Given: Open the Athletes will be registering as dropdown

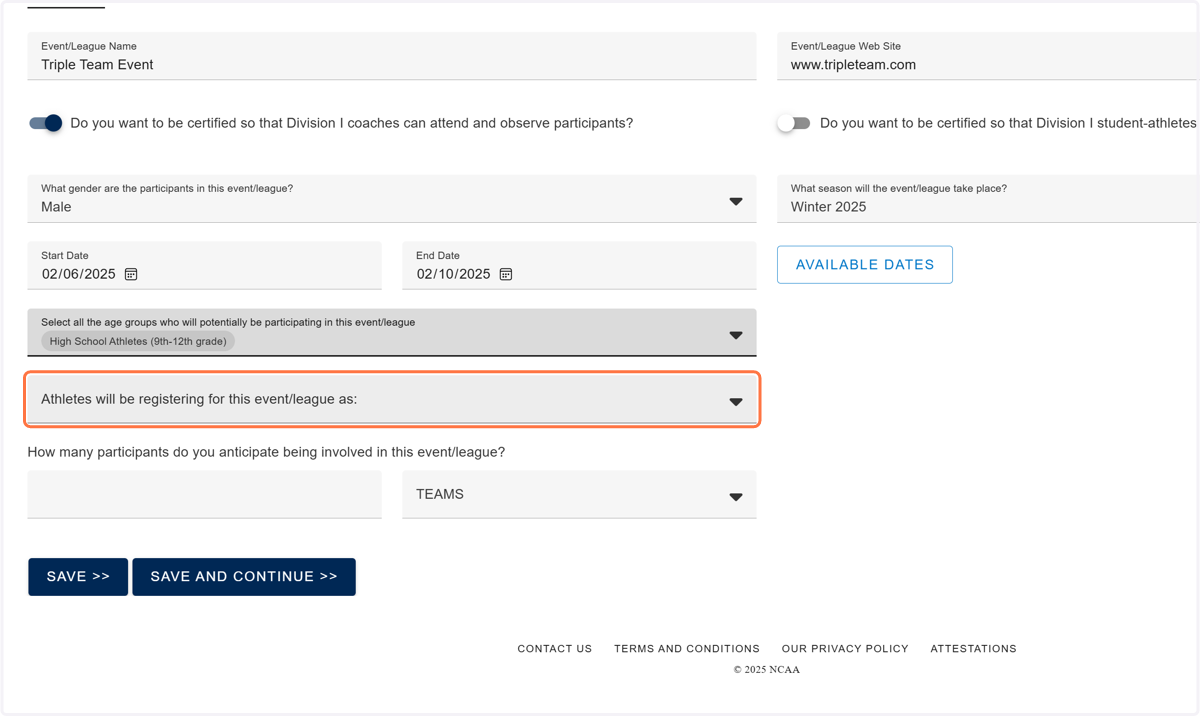Looking at the screenshot, I should point(392,400).
